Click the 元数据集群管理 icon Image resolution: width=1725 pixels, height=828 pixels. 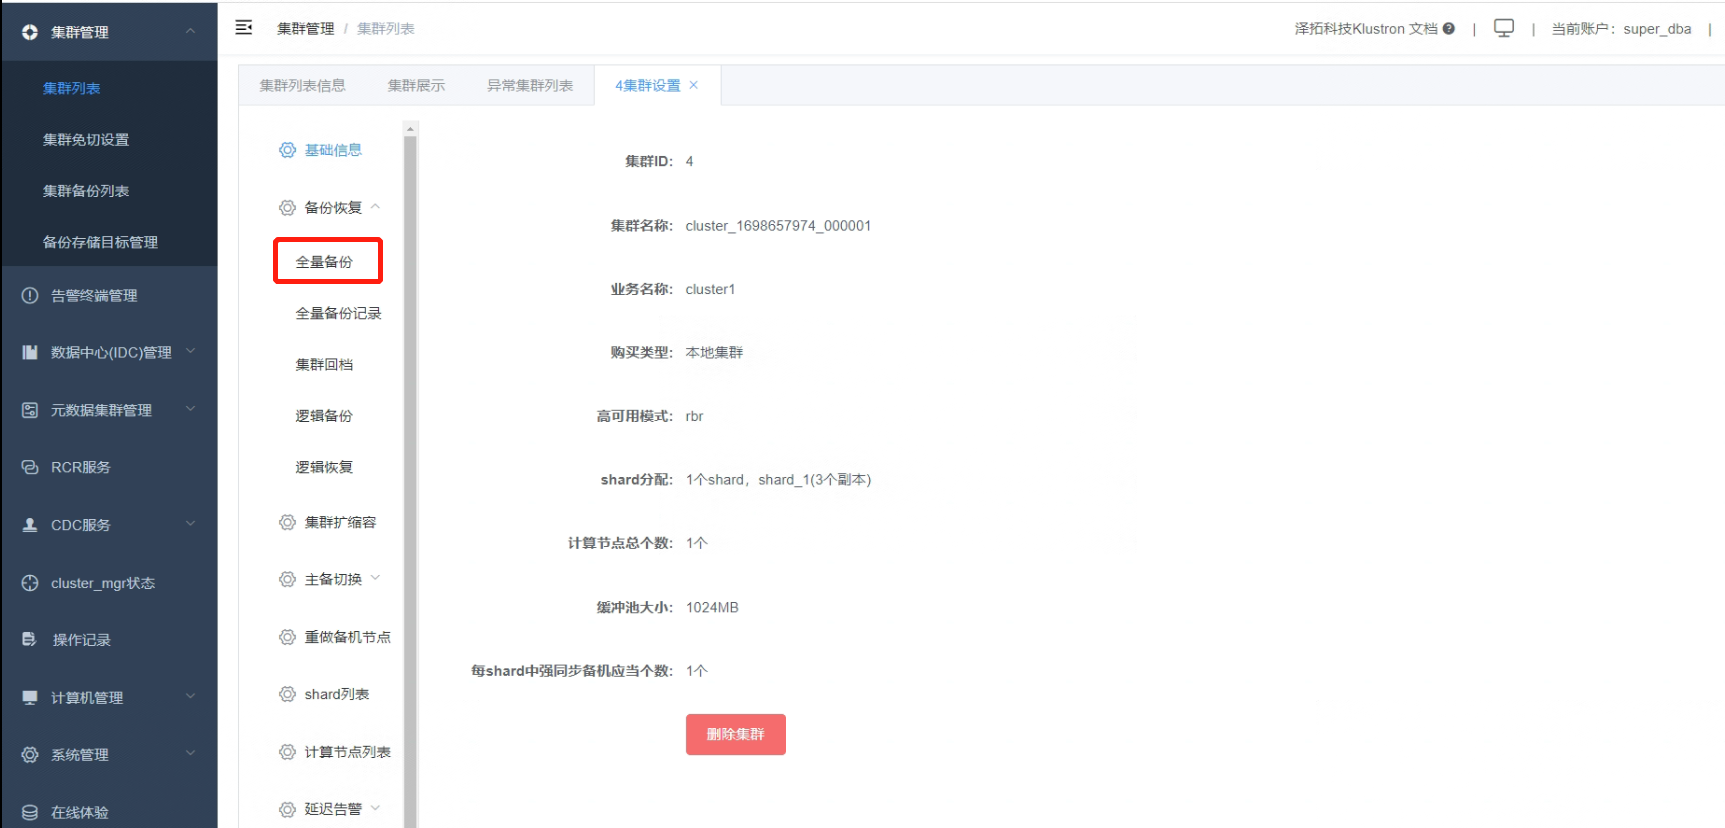(x=30, y=410)
